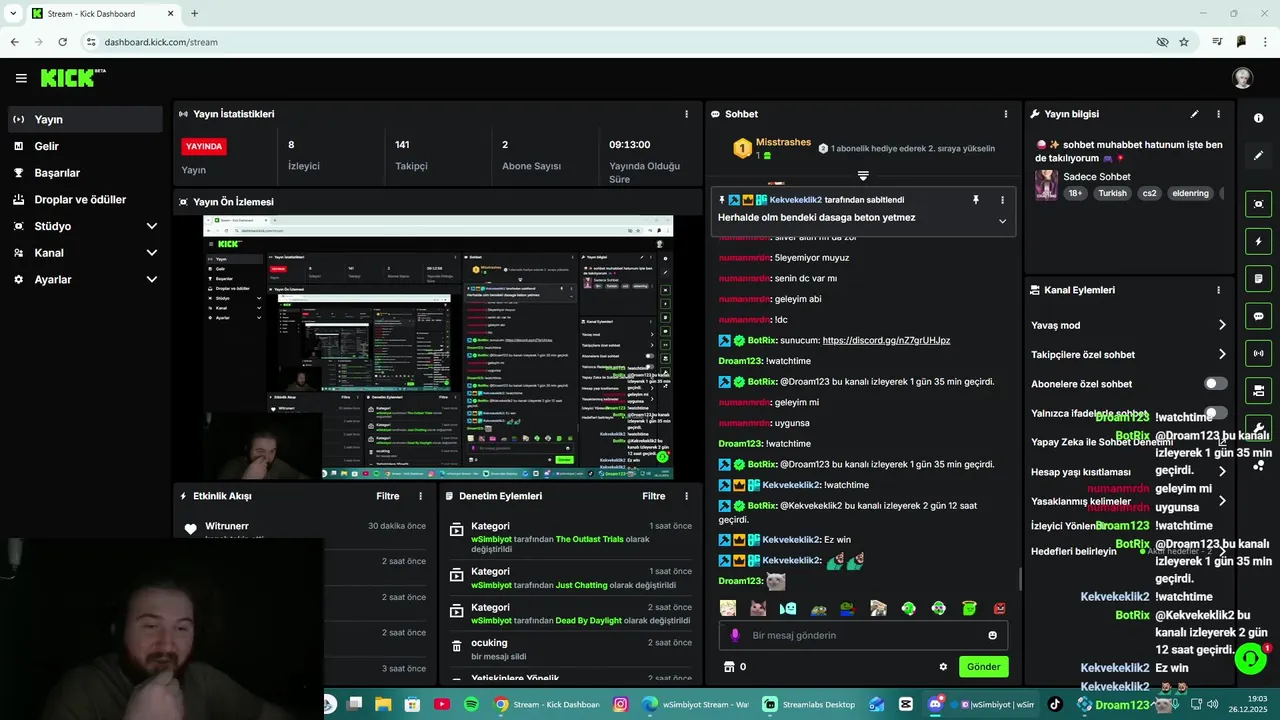Expand the pinned message chevron

tap(1002, 221)
